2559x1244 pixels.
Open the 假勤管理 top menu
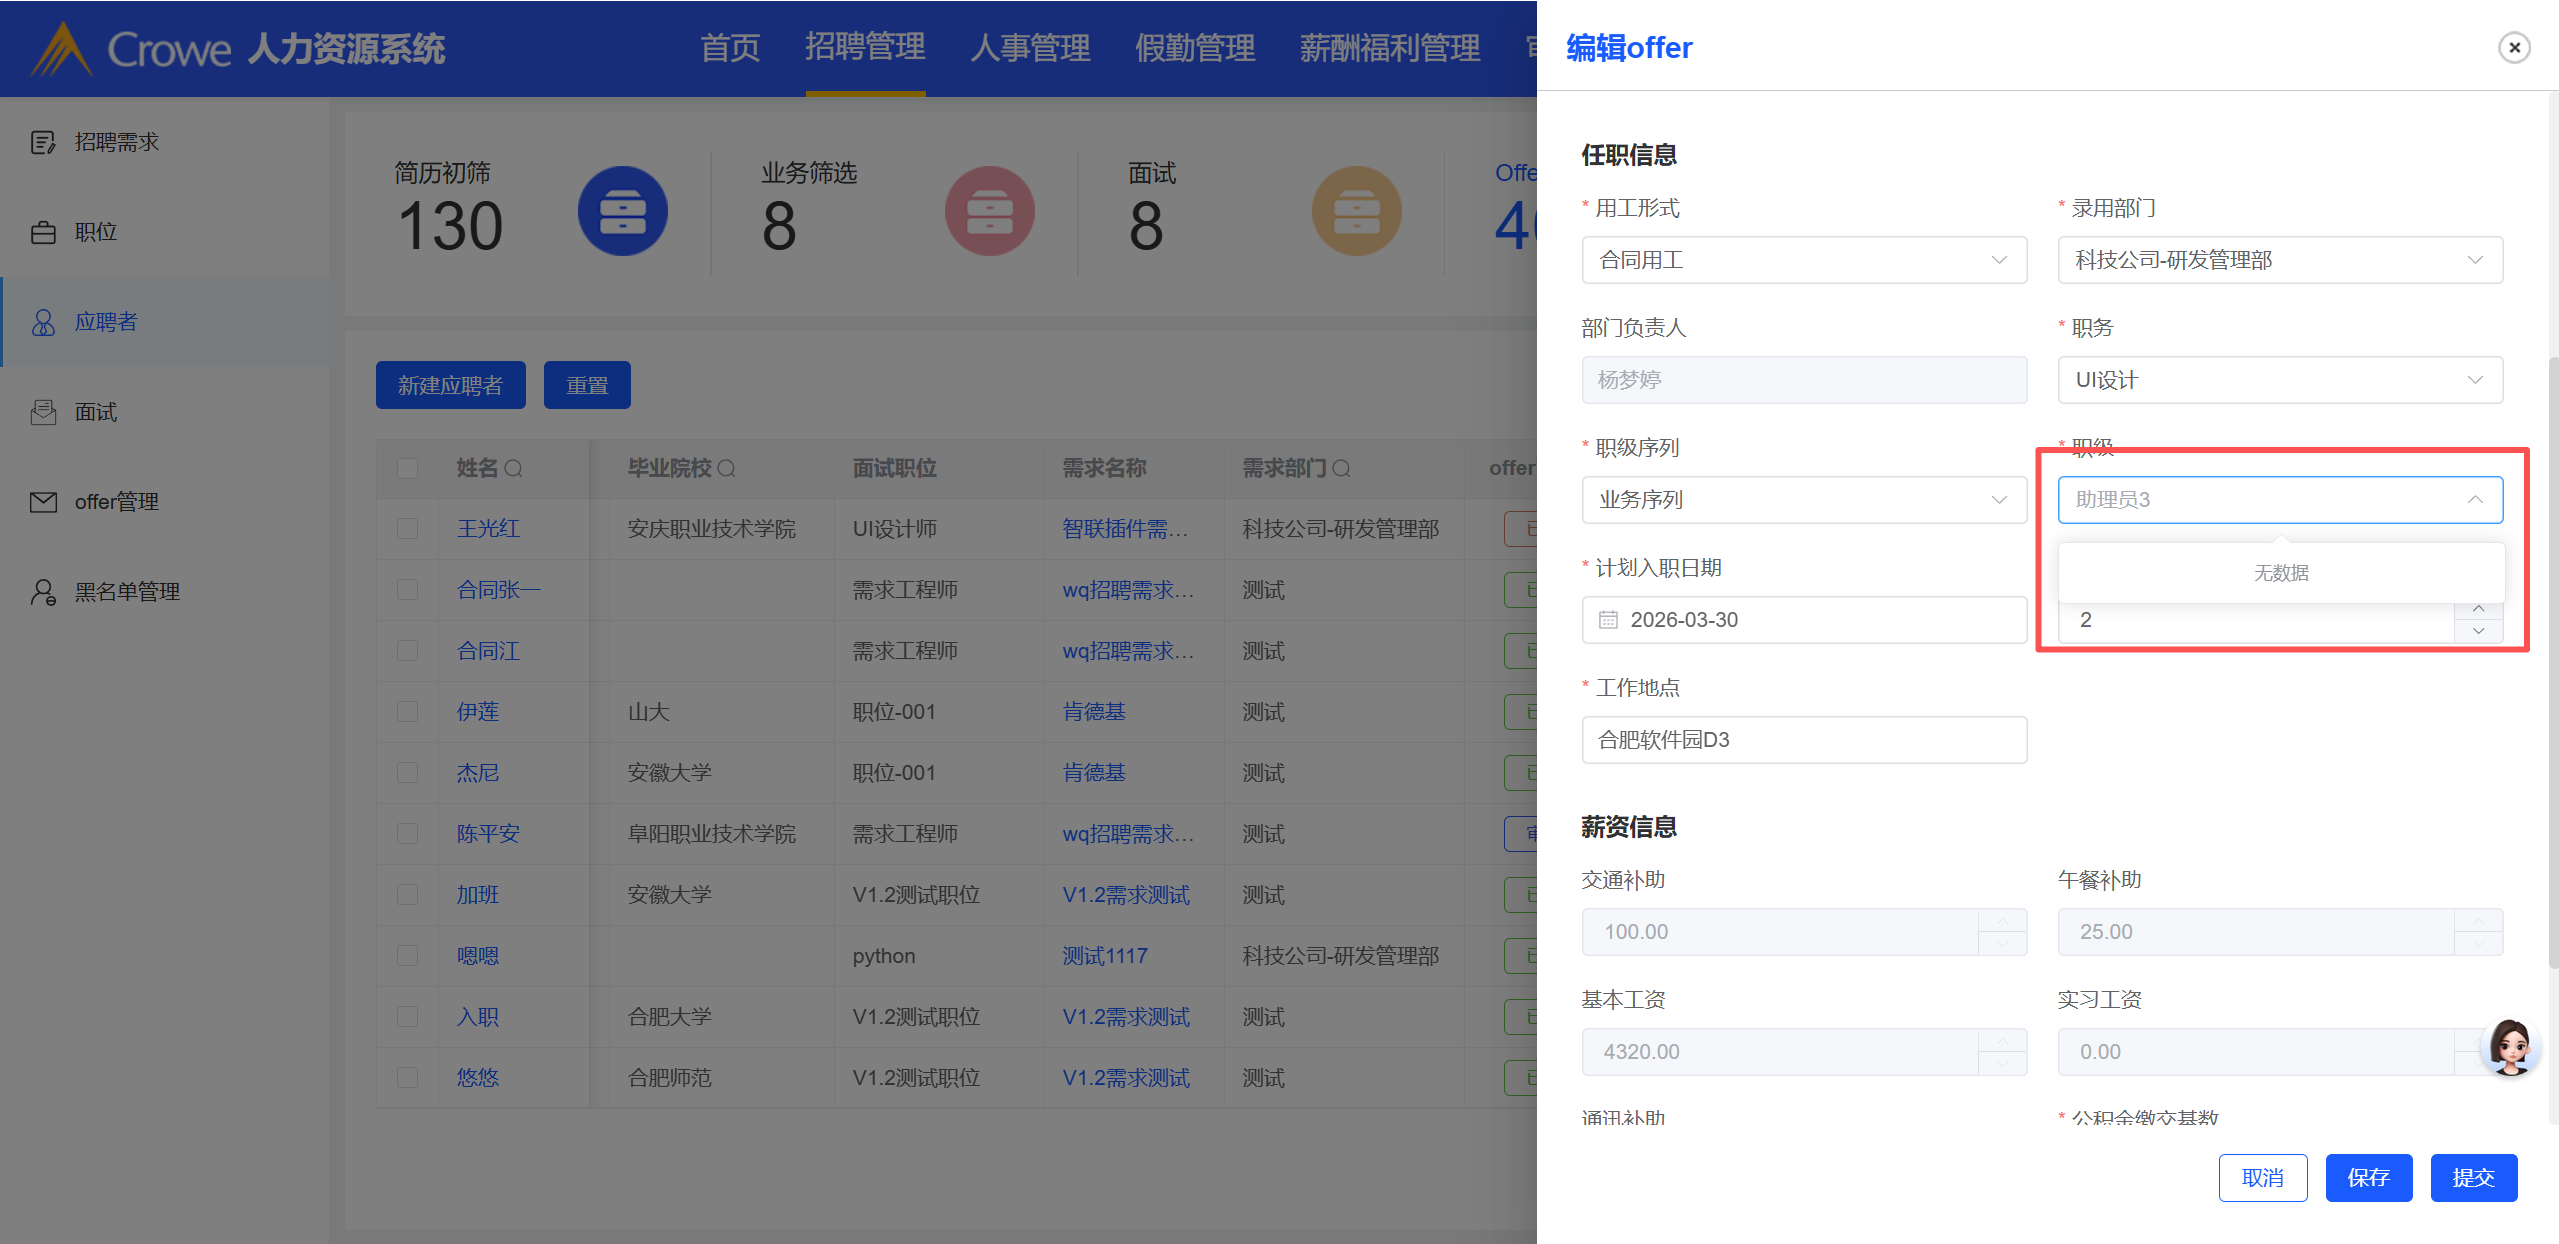point(1194,48)
